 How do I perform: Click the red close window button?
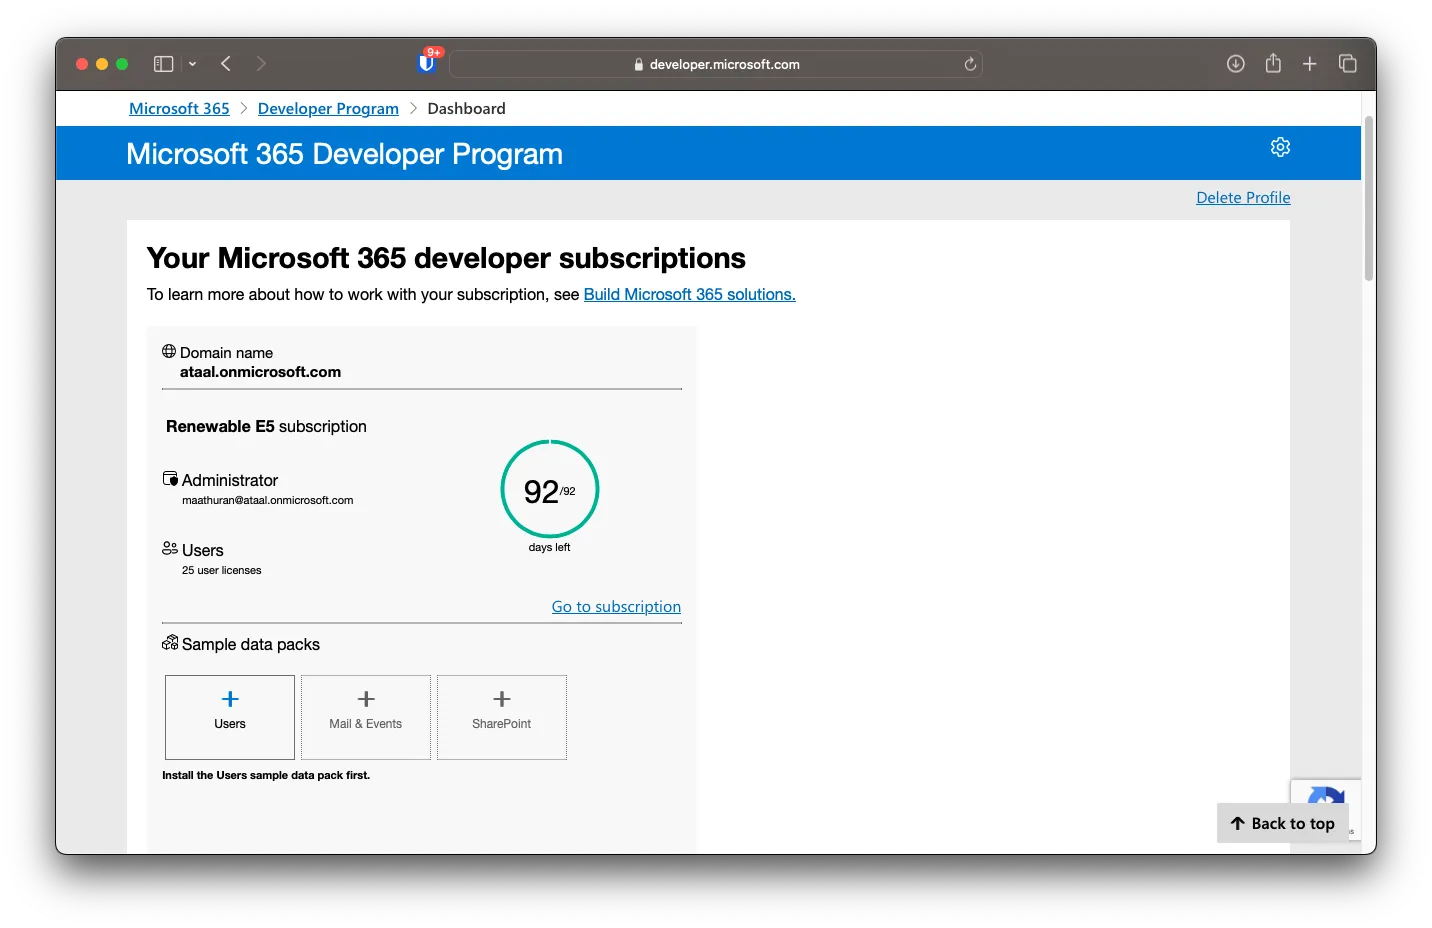pos(82,64)
